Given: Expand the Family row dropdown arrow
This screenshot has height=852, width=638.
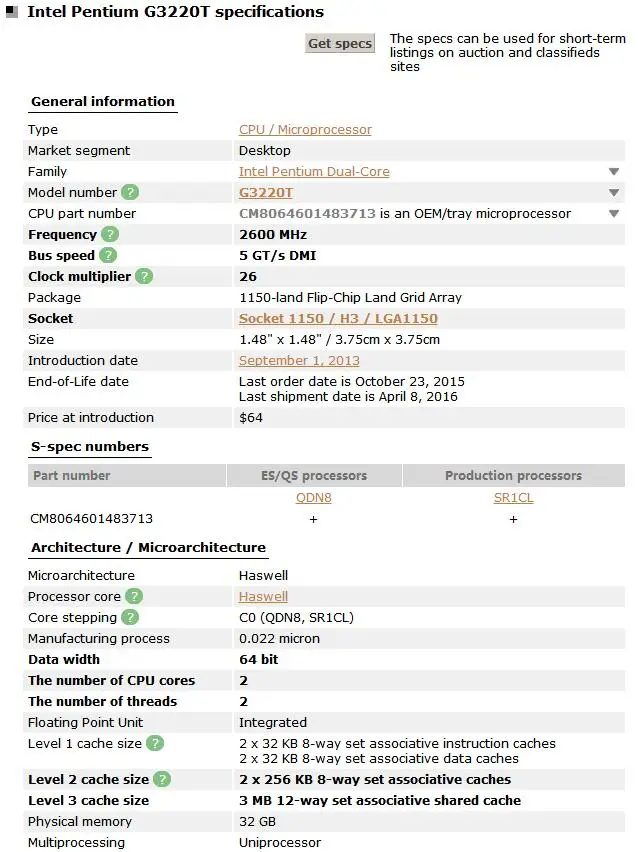Looking at the screenshot, I should pyautogui.click(x=614, y=172).
